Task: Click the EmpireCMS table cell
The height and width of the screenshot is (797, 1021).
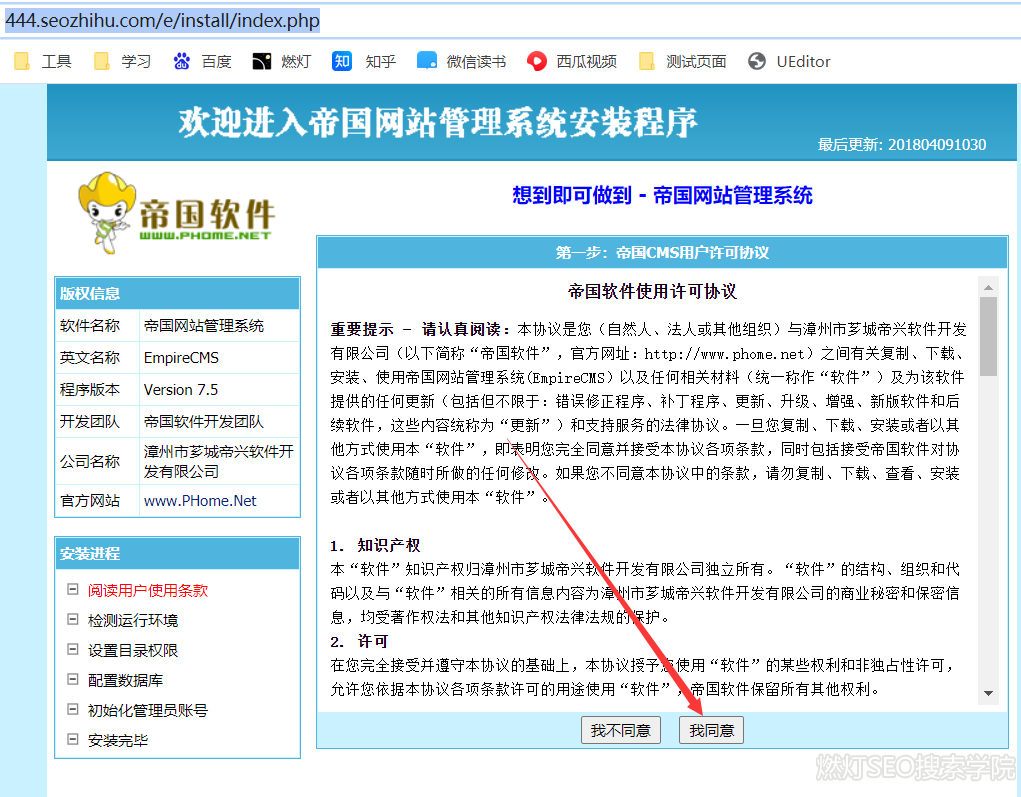Action: (219, 357)
